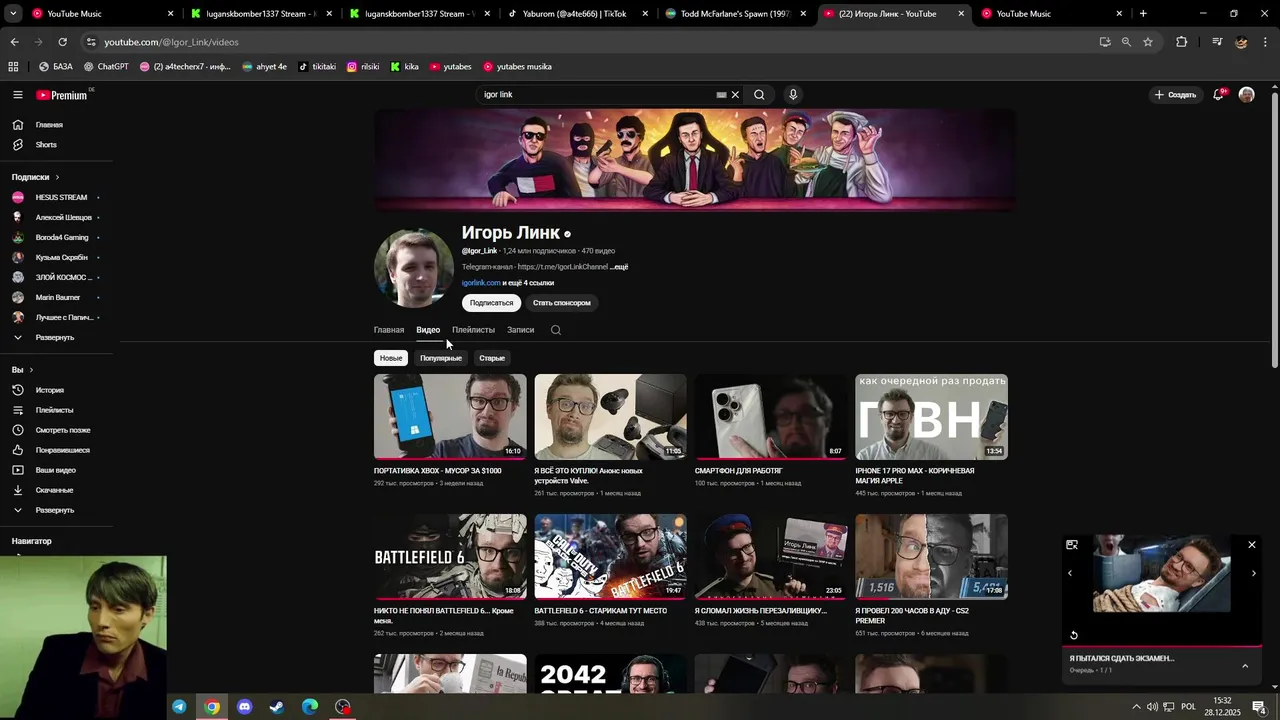
Task: Click the Chrome address bar
Action: point(590,42)
